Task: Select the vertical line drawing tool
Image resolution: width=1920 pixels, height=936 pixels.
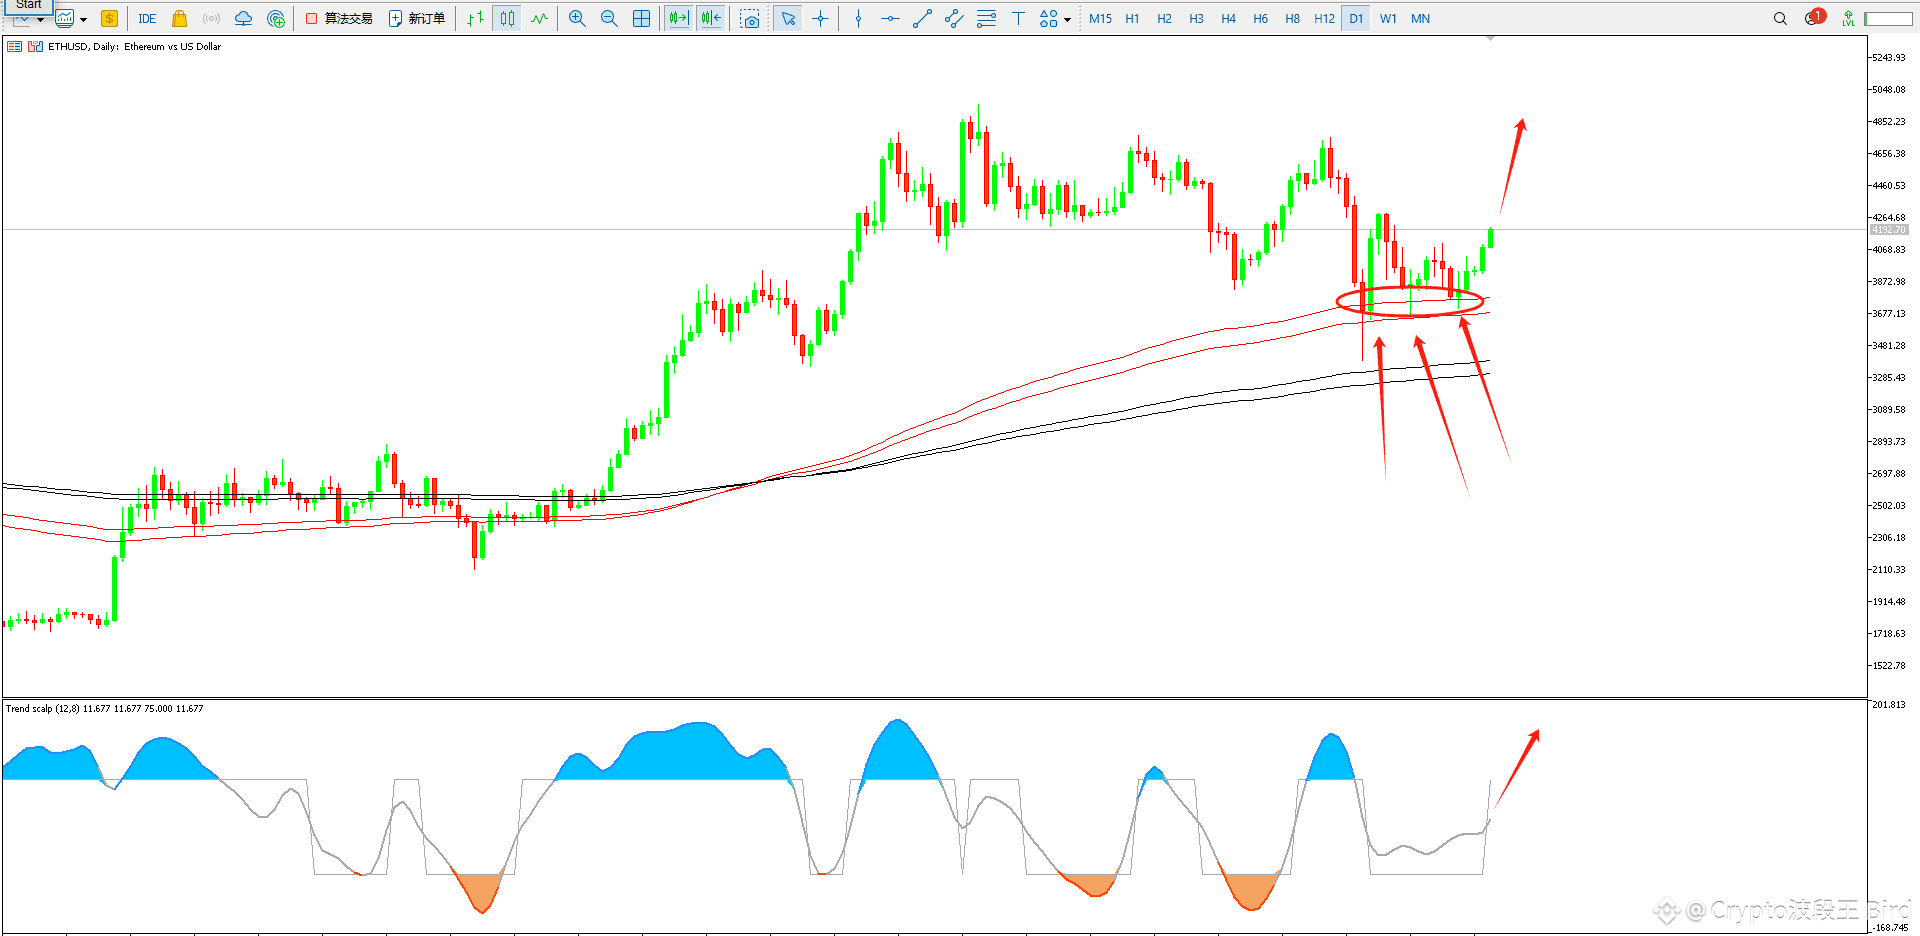Action: pyautogui.click(x=858, y=19)
